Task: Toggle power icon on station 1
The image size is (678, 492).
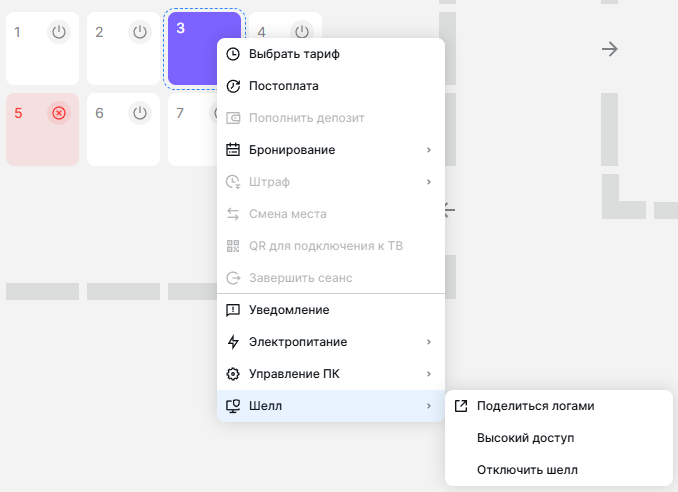Action: pyautogui.click(x=59, y=32)
